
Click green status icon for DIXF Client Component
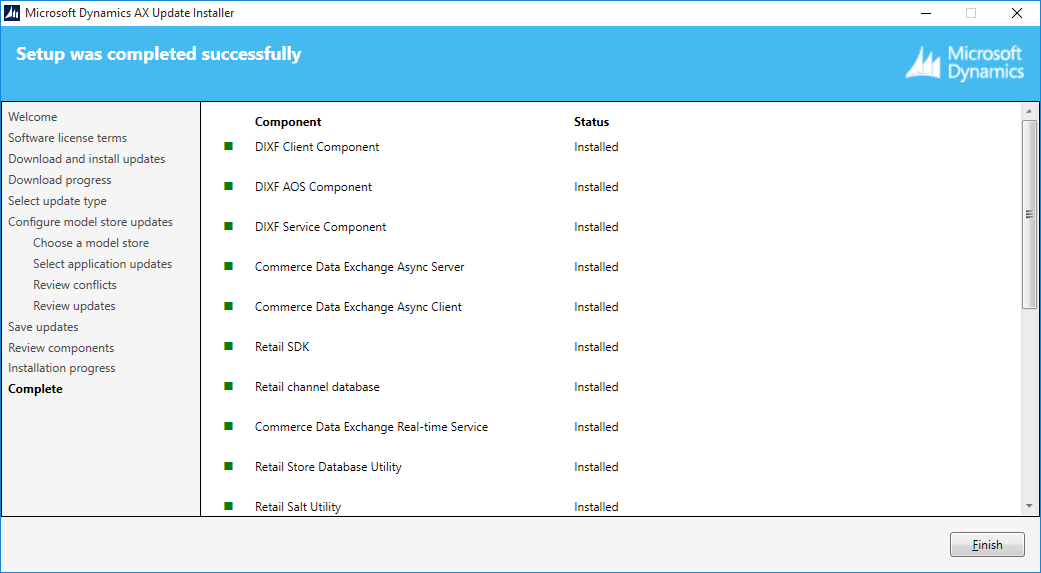point(228,146)
